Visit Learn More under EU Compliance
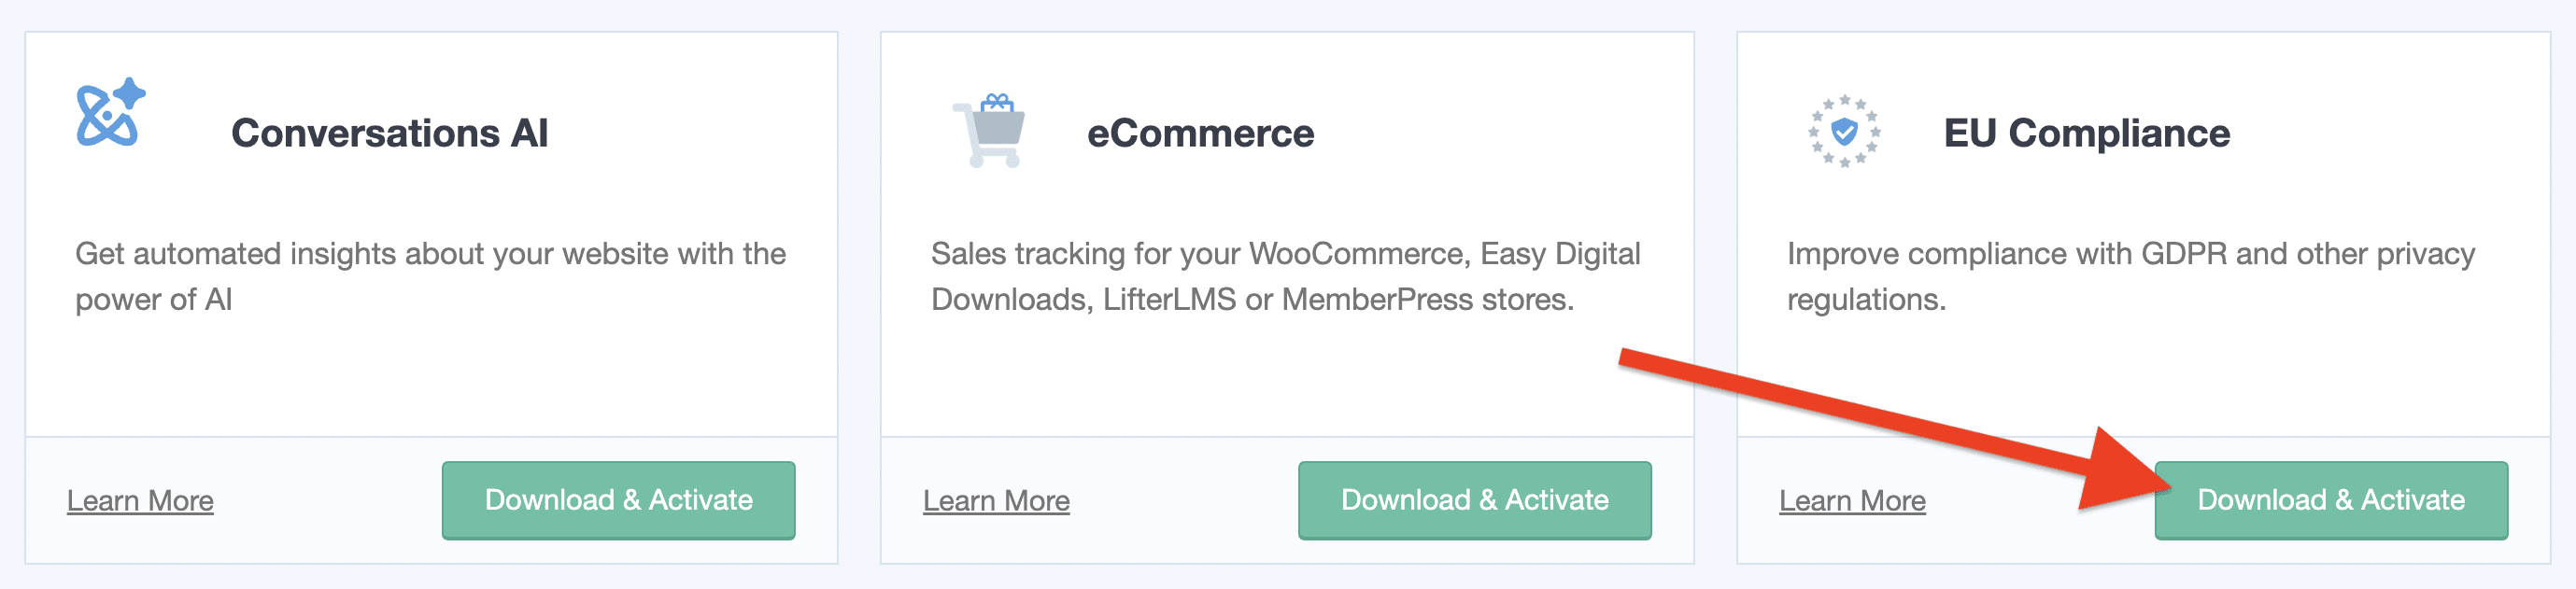The image size is (2576, 589). pyautogui.click(x=1852, y=501)
